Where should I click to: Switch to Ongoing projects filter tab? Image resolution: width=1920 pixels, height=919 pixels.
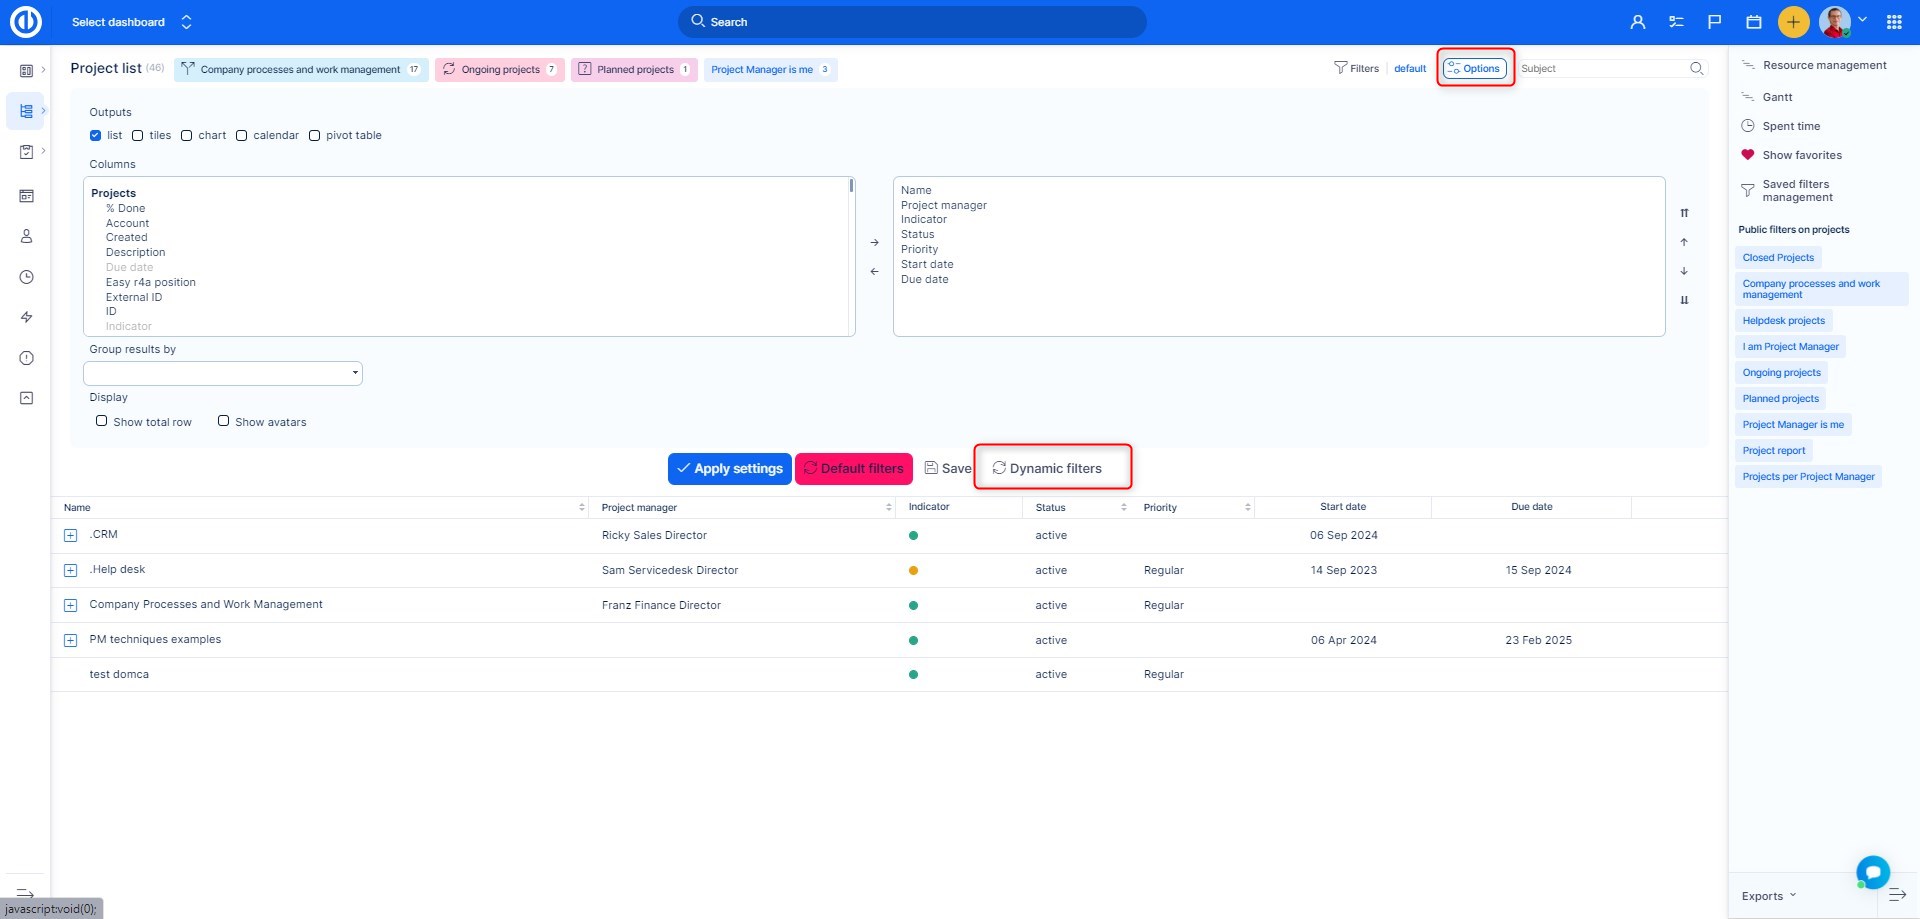500,70
